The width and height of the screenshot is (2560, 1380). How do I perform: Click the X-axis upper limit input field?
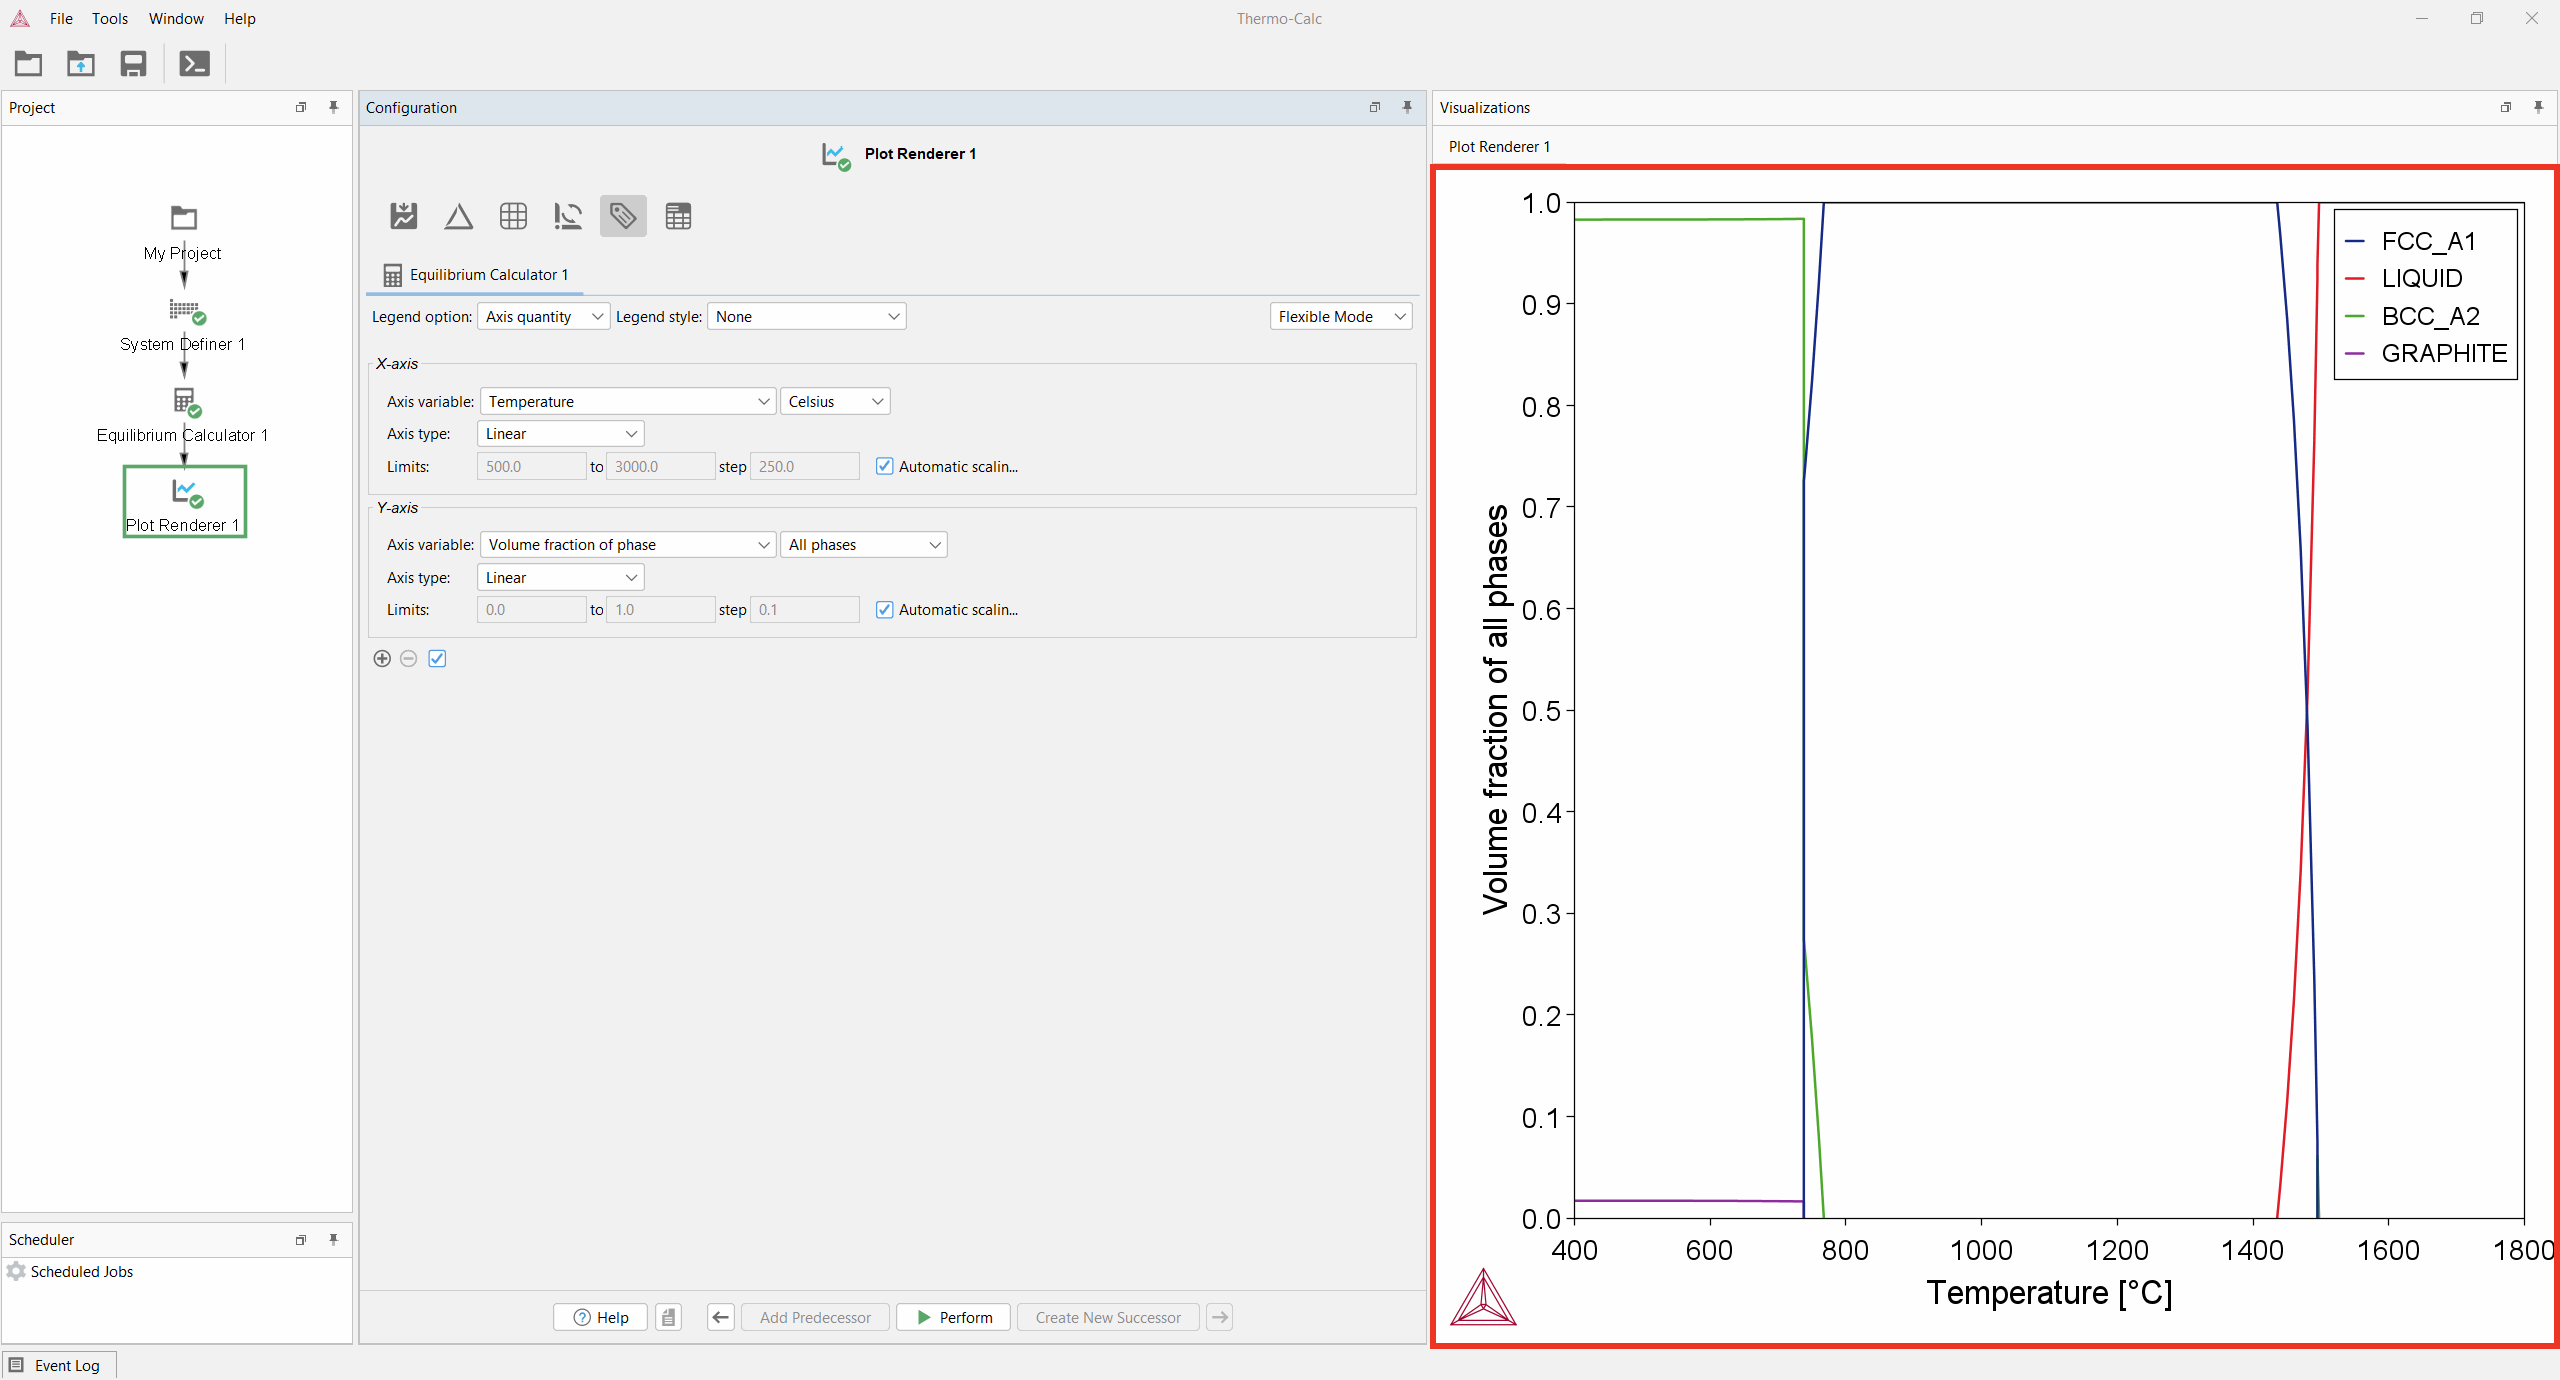click(x=659, y=466)
